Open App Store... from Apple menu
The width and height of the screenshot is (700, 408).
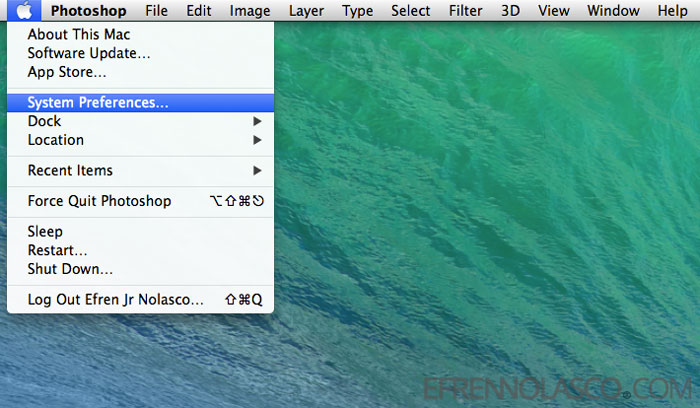(x=141, y=72)
